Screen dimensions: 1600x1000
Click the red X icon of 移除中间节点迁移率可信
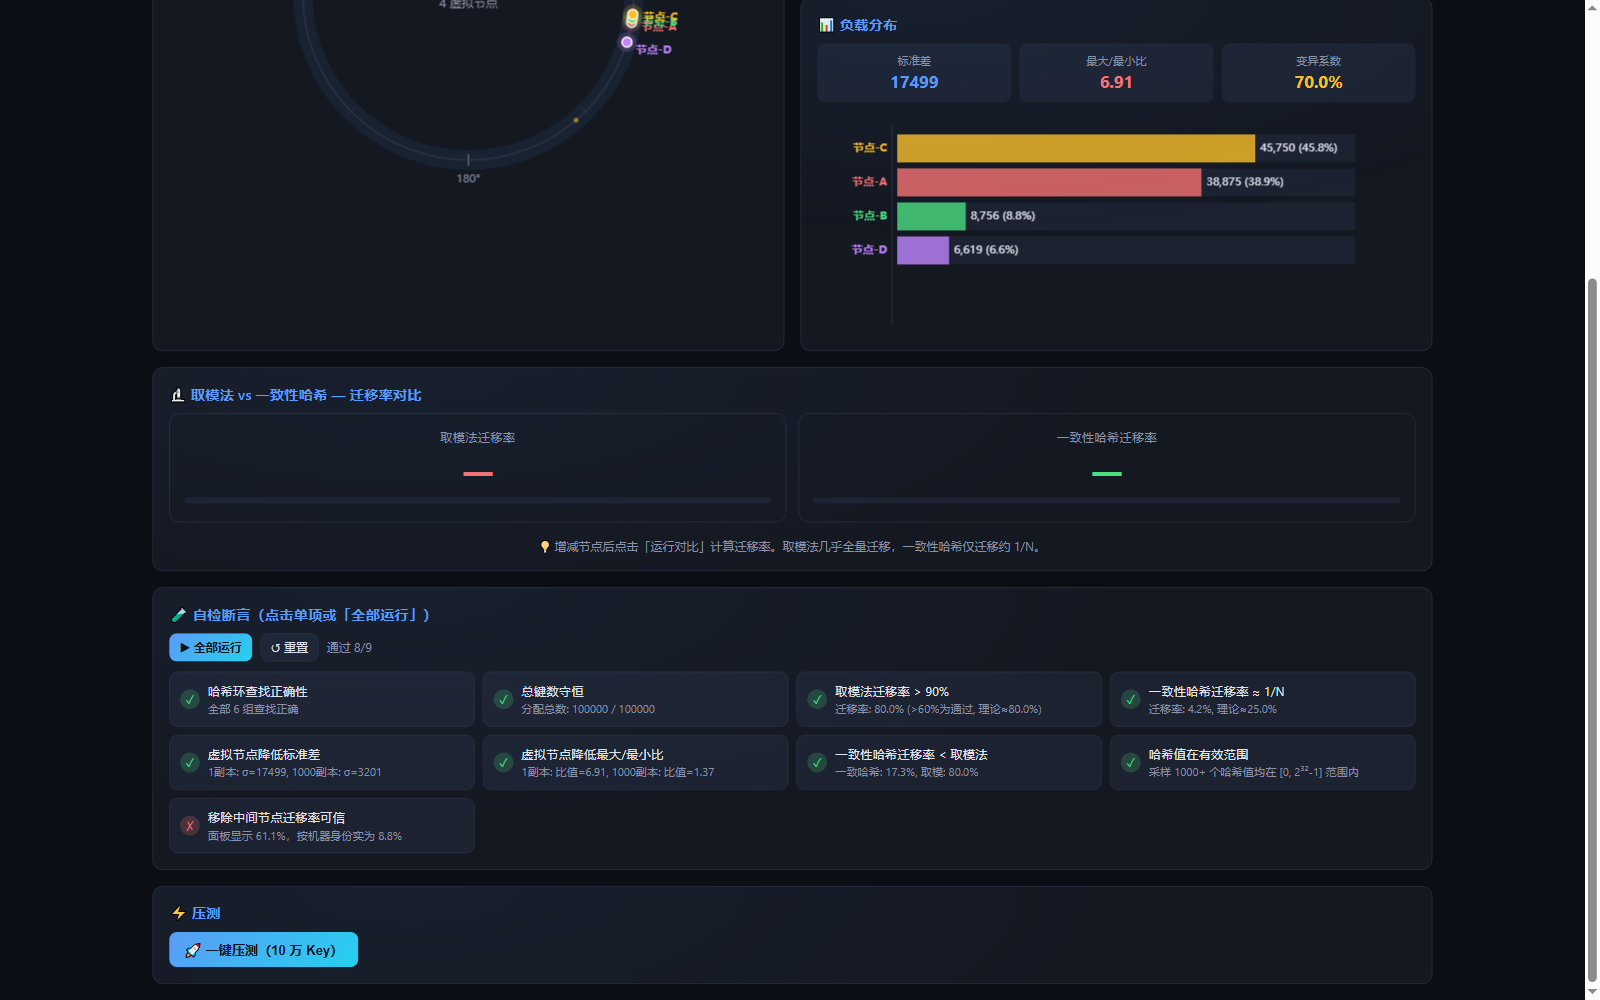[x=190, y=826]
